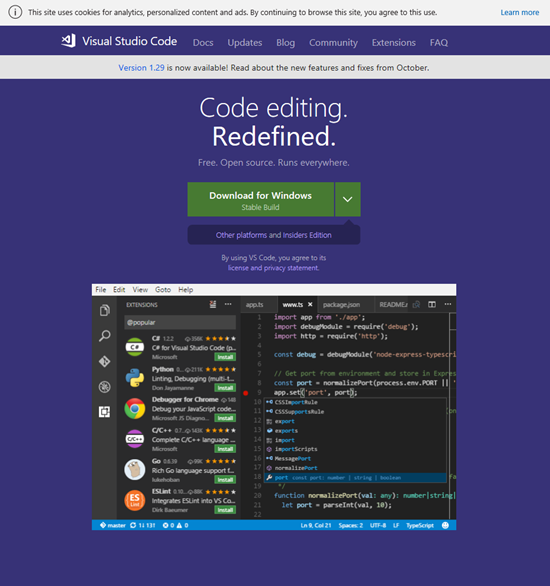Click the open preview icon beside README
This screenshot has height=586, width=550.
pos(416,305)
